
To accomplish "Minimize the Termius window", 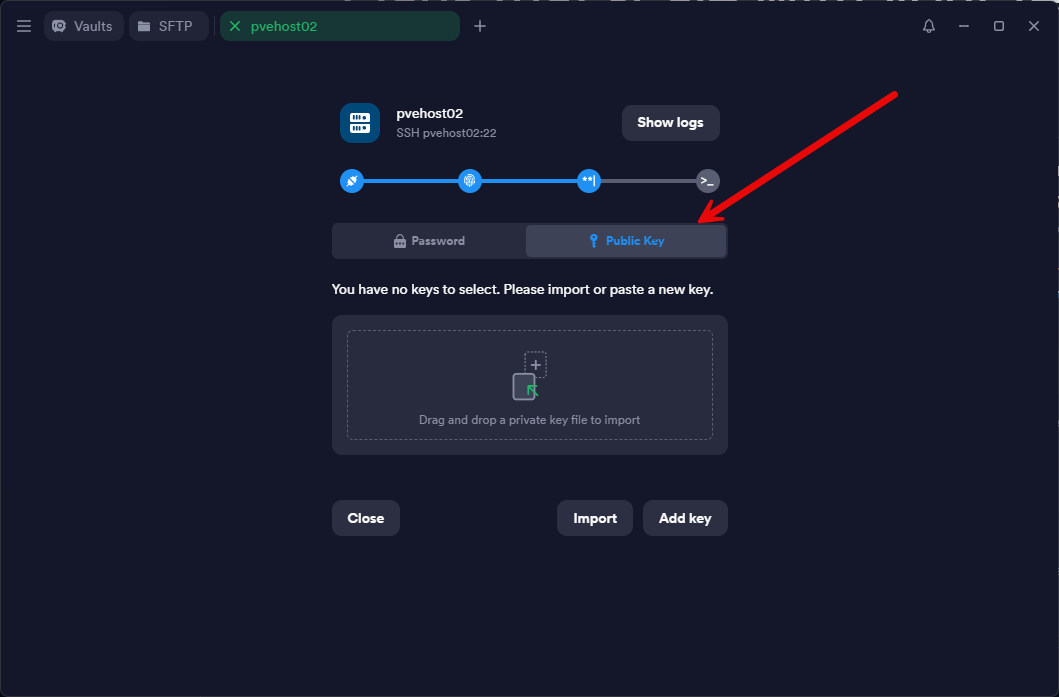I will [964, 26].
